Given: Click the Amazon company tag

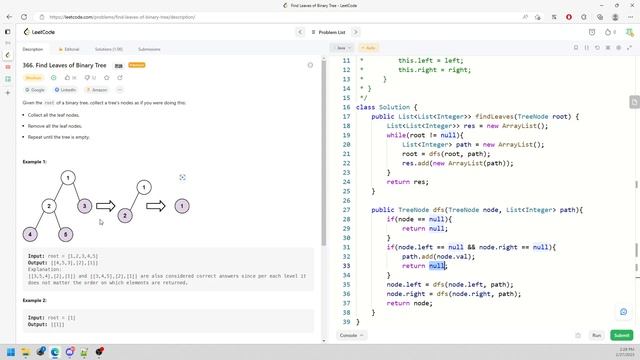Looking at the screenshot, I should [97, 90].
